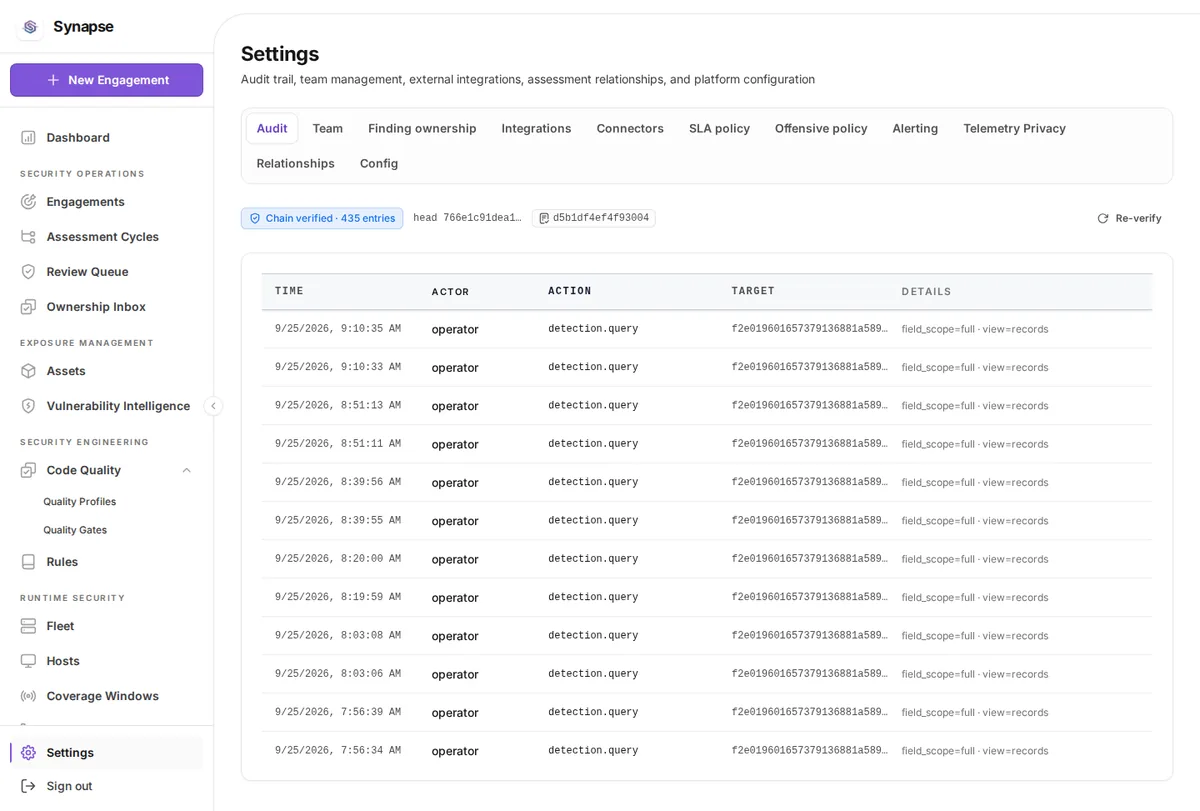The height and width of the screenshot is (811, 1200).
Task: Switch to the Team tab
Action: [328, 128]
